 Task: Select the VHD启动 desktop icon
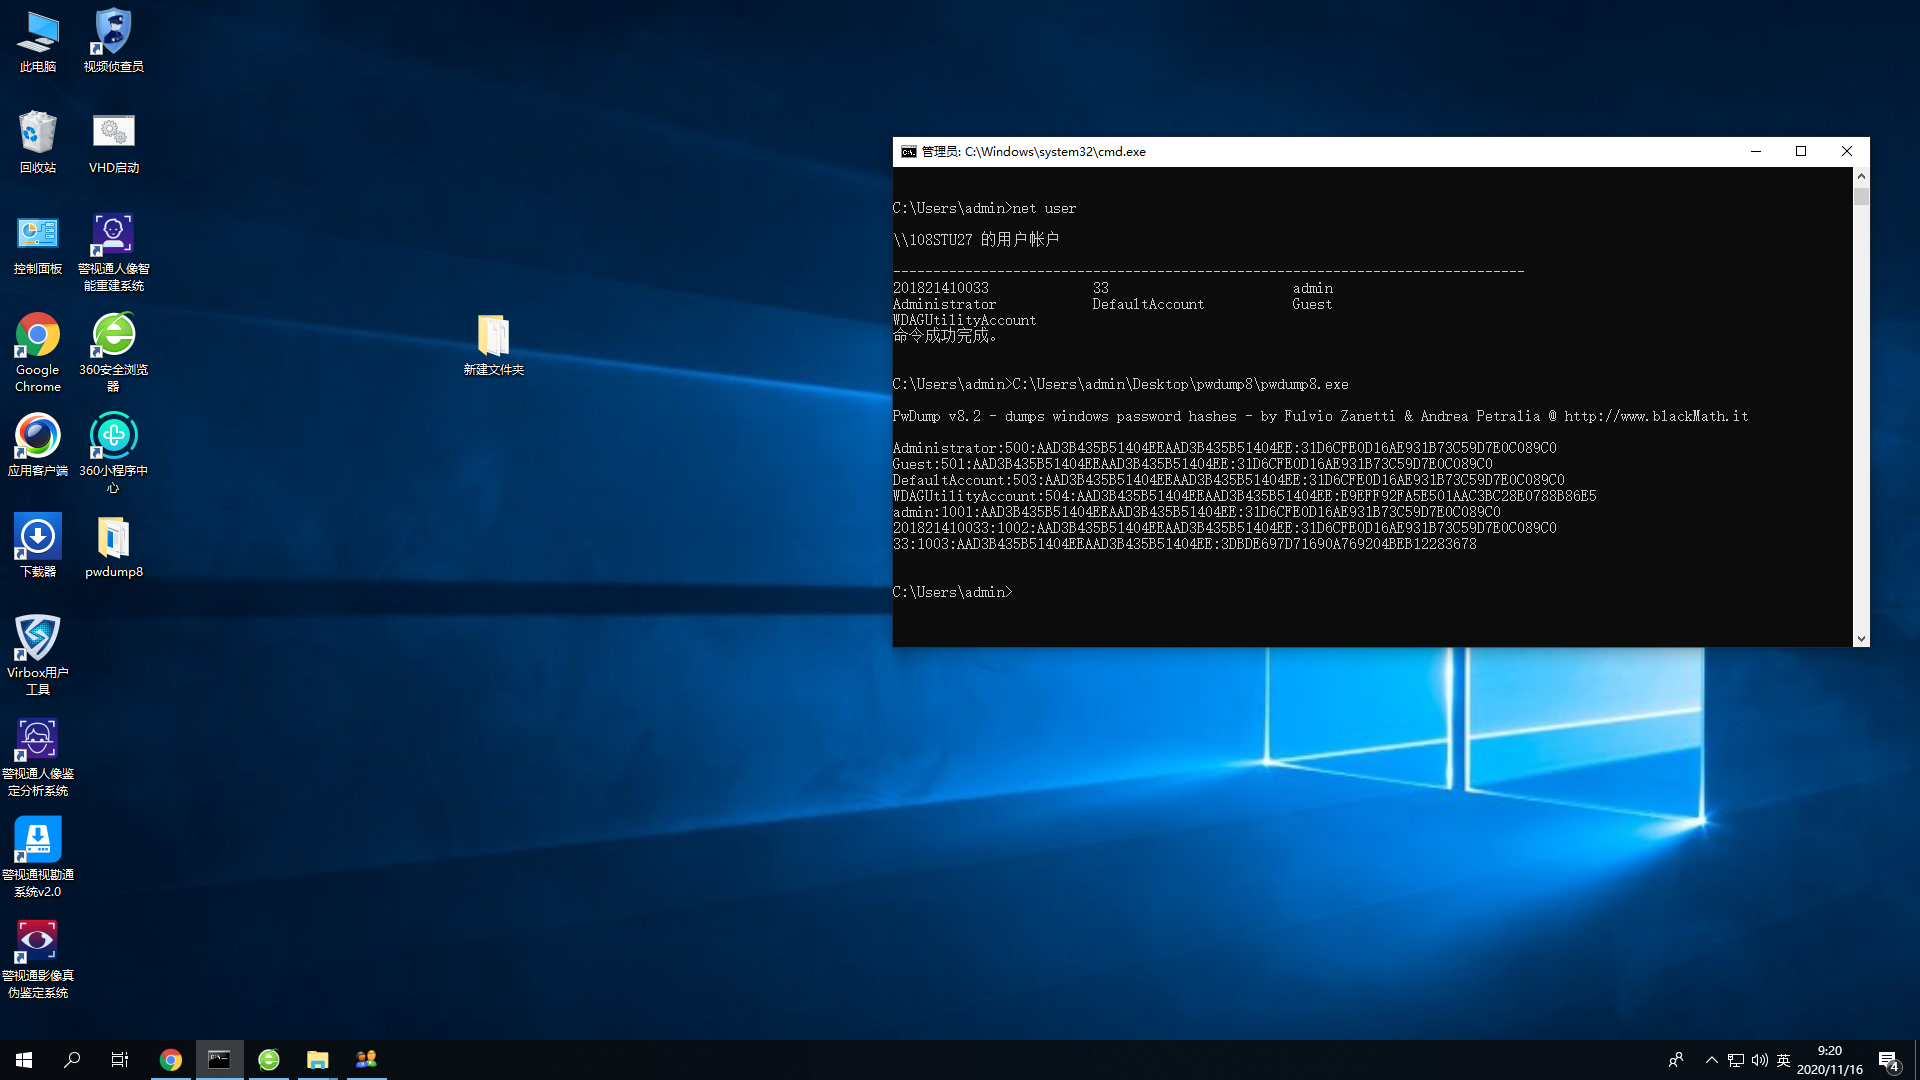[113, 133]
